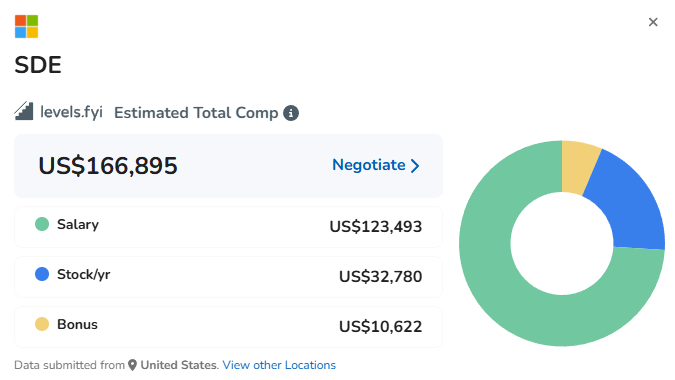
Task: Click the yellow Bonus legend dot
Action: 42,324
